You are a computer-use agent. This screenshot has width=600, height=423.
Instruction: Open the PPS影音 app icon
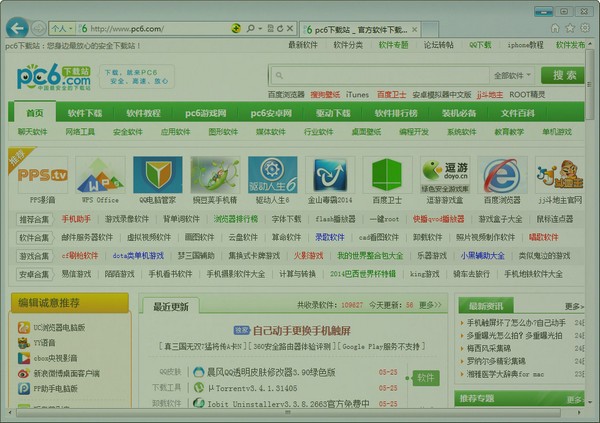[x=43, y=175]
